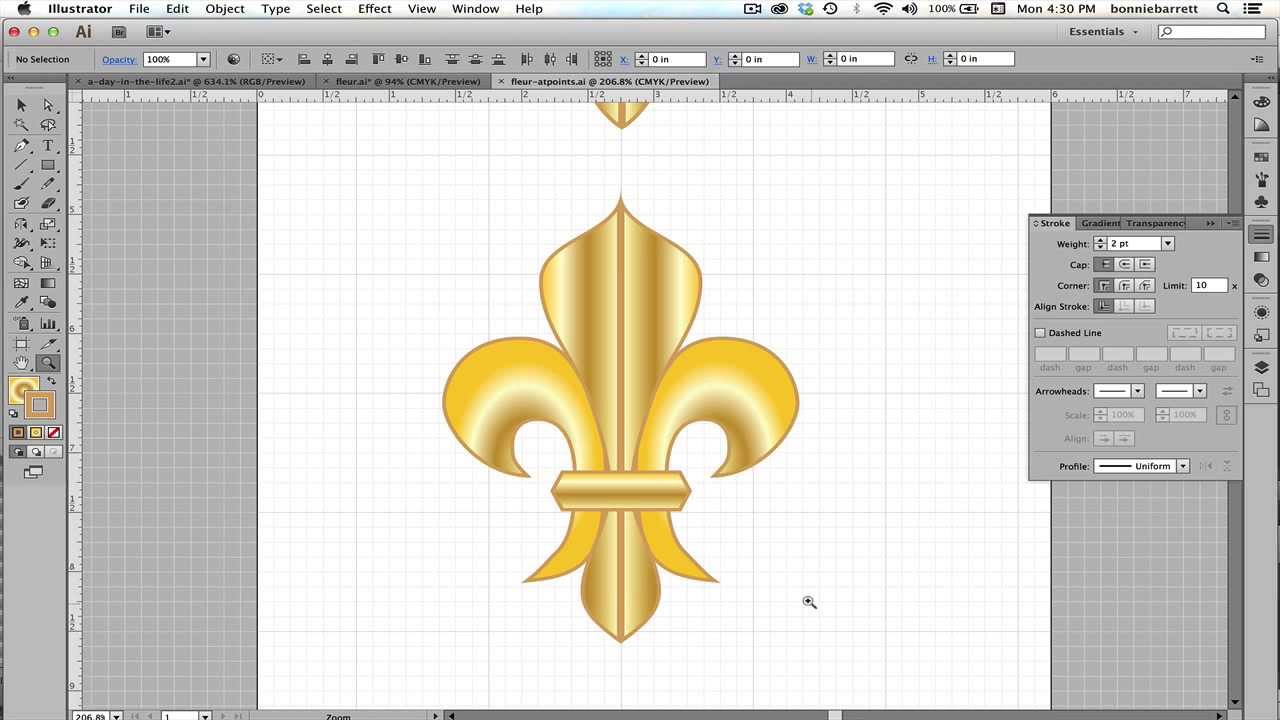This screenshot has height=720, width=1280.
Task: Click the Opacity link in control bar
Action: [x=118, y=59]
